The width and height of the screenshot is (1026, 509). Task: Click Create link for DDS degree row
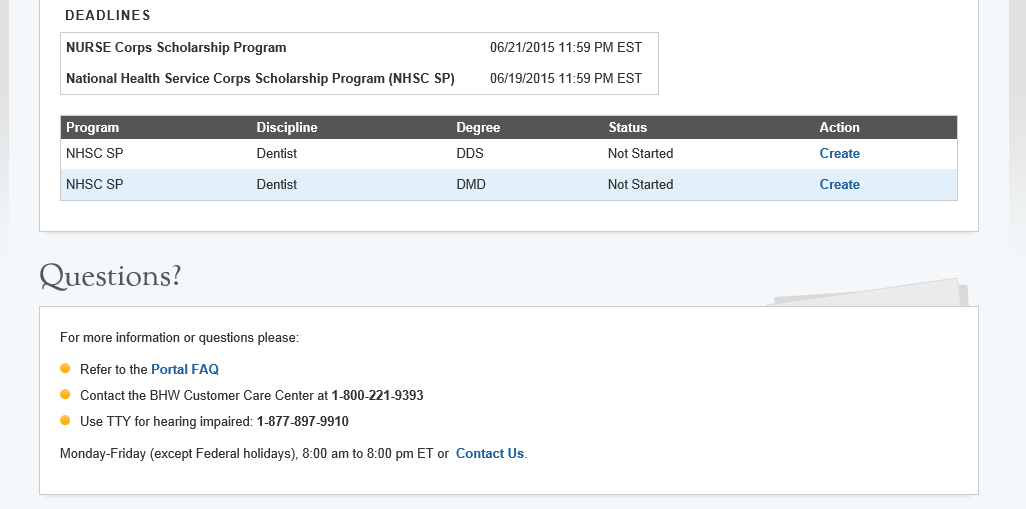(x=839, y=154)
